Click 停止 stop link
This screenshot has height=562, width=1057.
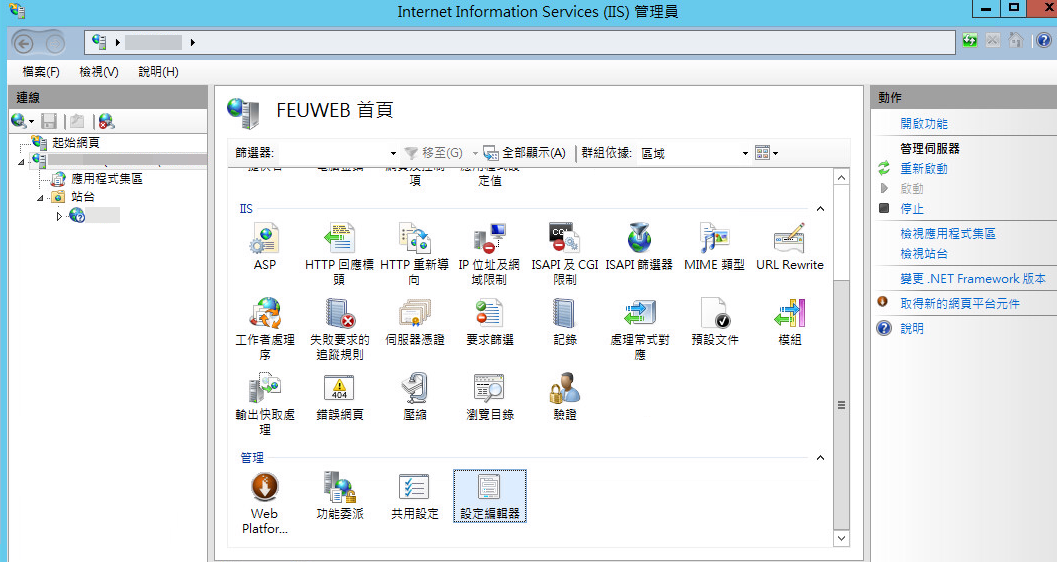[911, 209]
